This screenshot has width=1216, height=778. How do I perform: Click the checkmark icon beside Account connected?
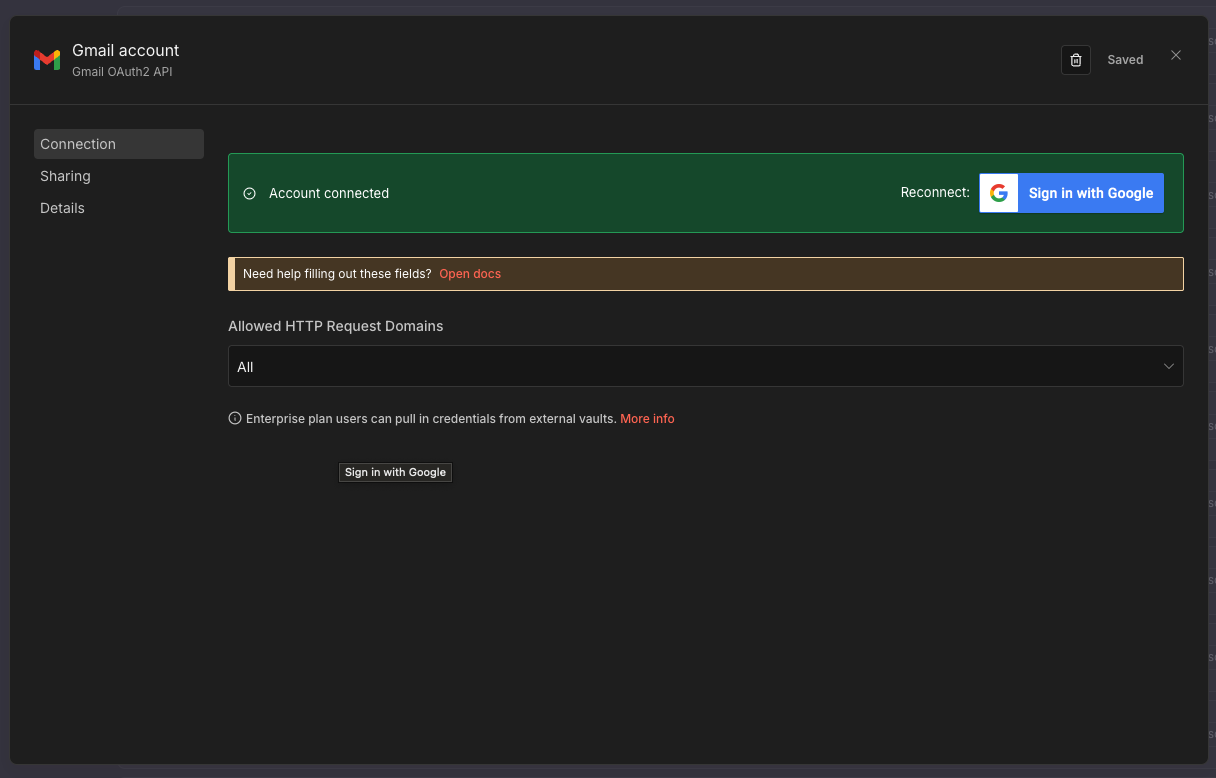coord(248,193)
